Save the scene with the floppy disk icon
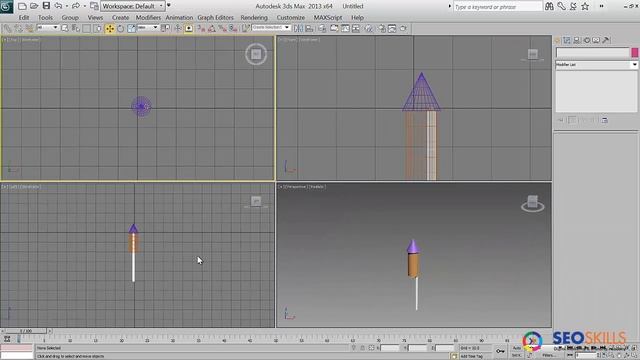 point(46,6)
